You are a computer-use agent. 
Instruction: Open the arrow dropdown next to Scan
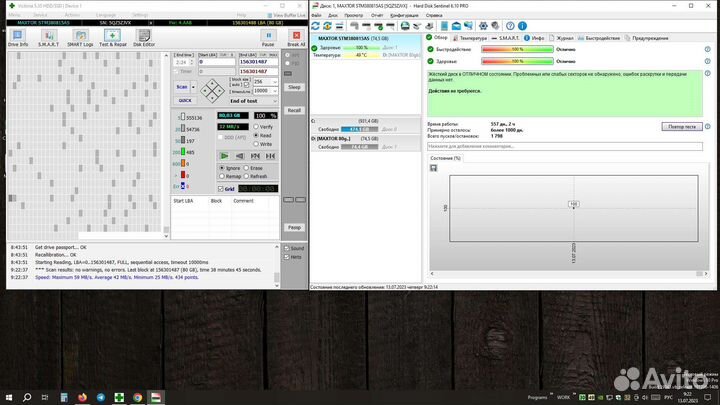pos(193,87)
